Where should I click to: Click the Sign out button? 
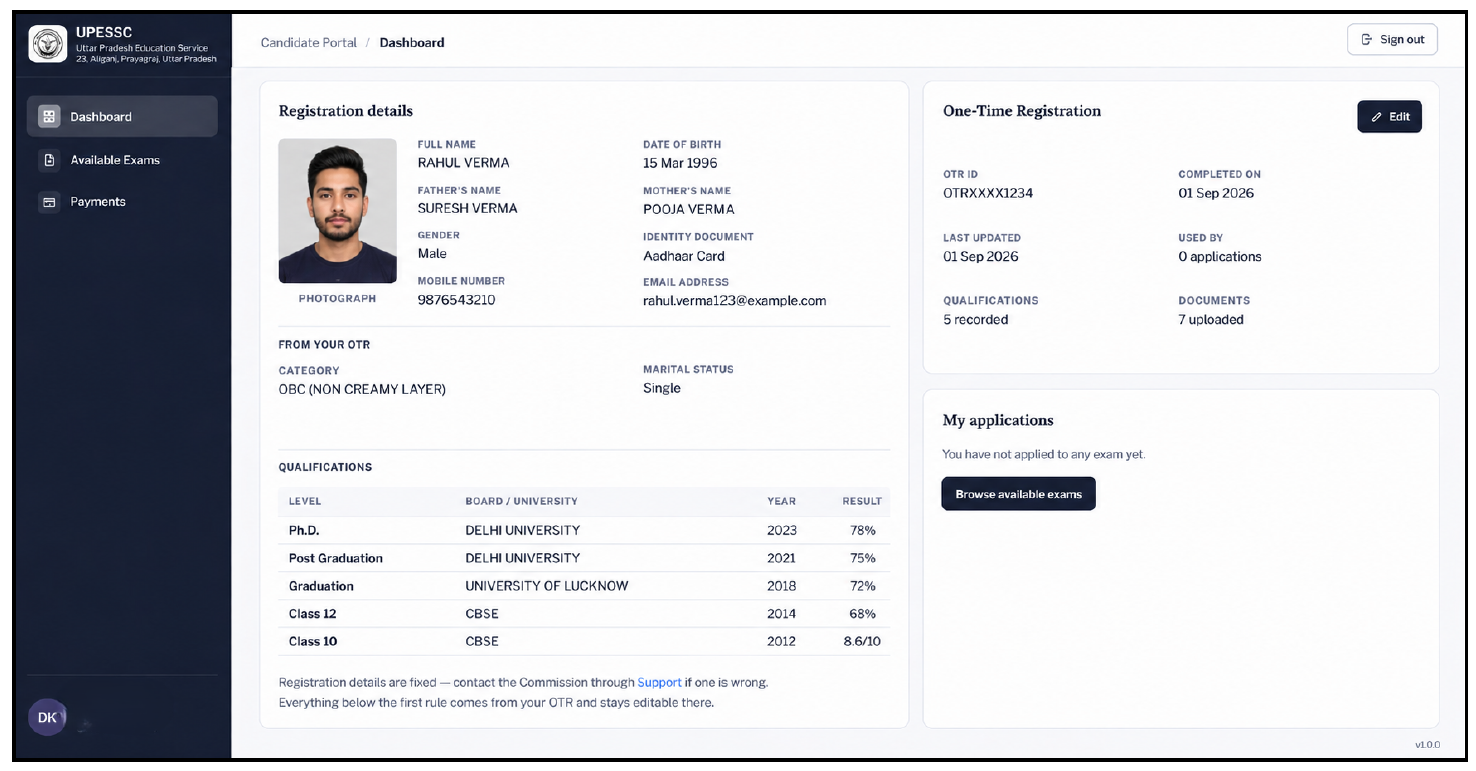pyautogui.click(x=1392, y=39)
